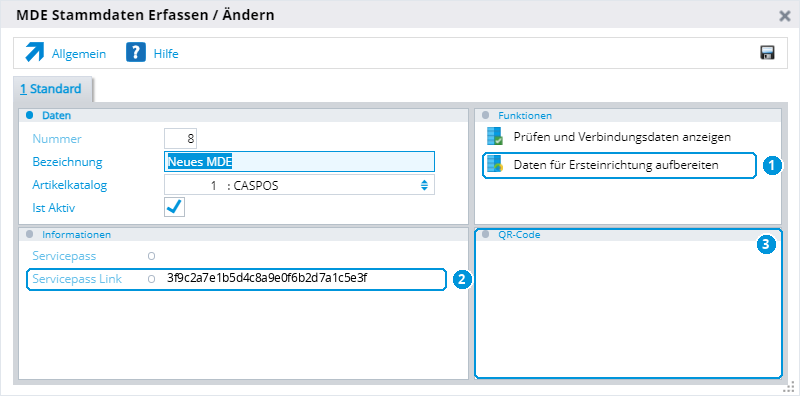Click the Bezeichnung label

67,162
